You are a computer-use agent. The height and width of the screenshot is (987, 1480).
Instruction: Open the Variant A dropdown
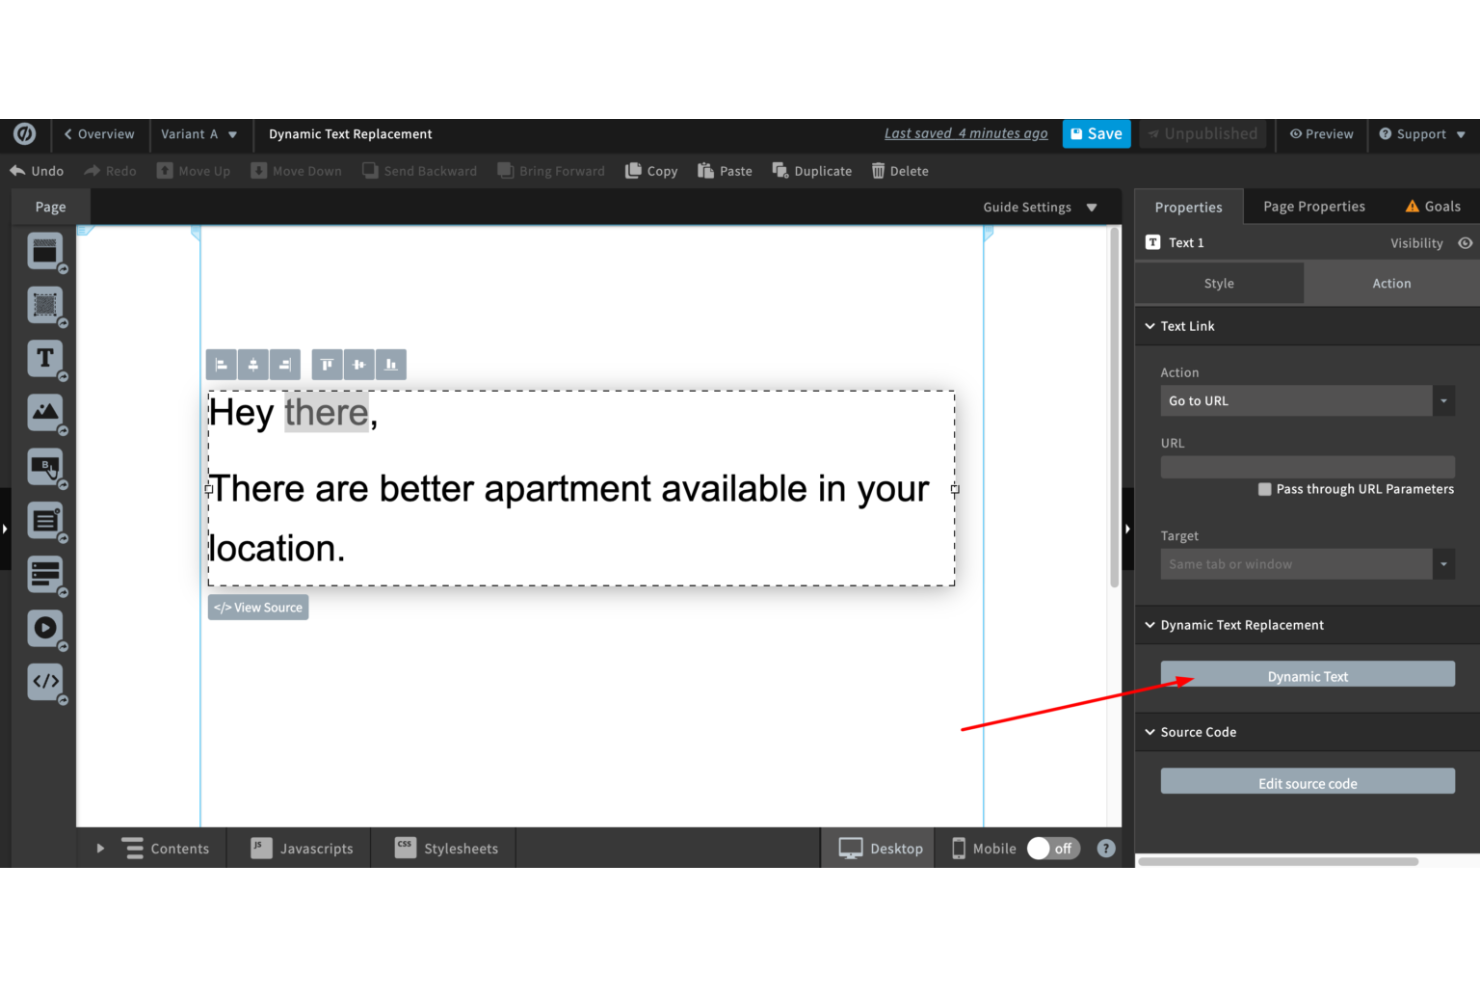(x=200, y=134)
